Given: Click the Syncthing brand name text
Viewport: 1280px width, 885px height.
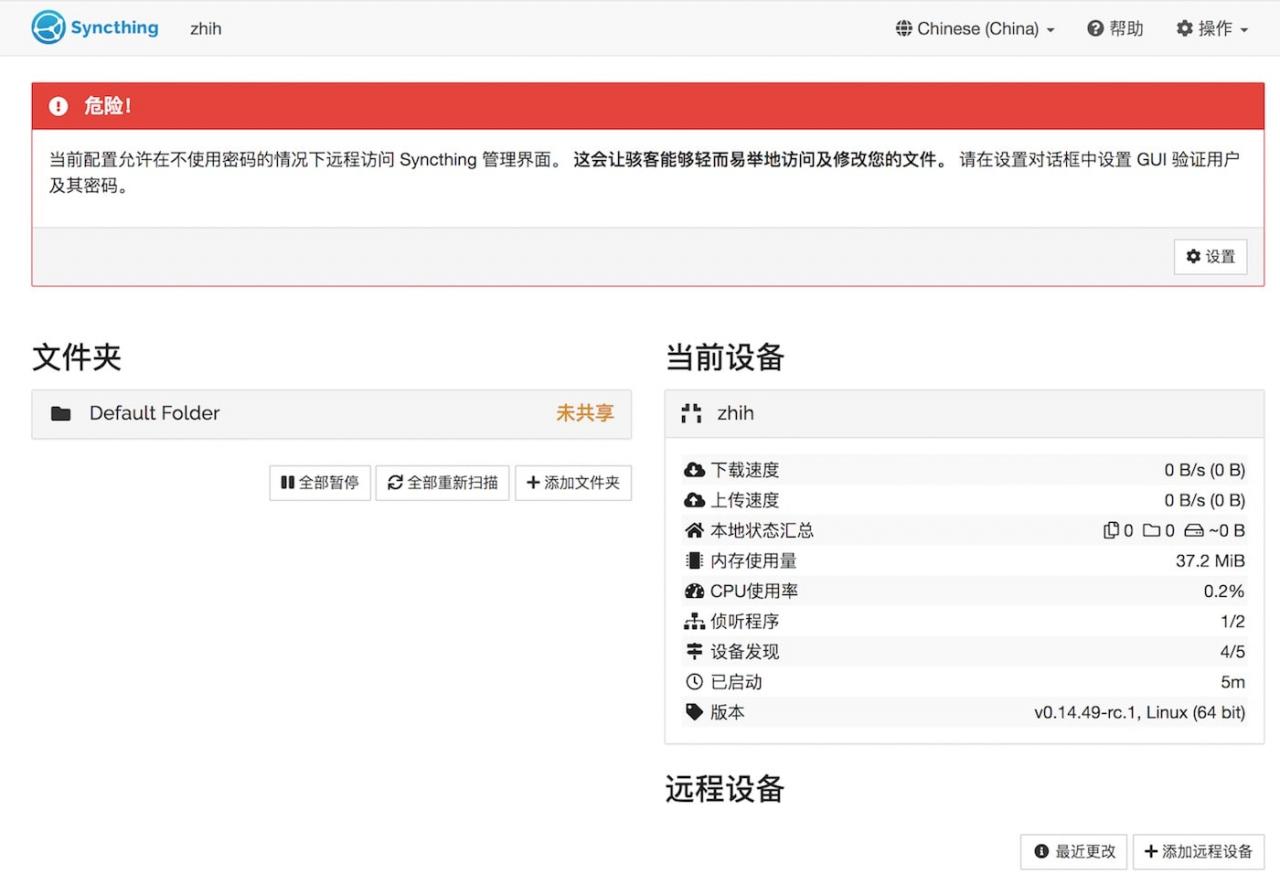Looking at the screenshot, I should pos(114,28).
